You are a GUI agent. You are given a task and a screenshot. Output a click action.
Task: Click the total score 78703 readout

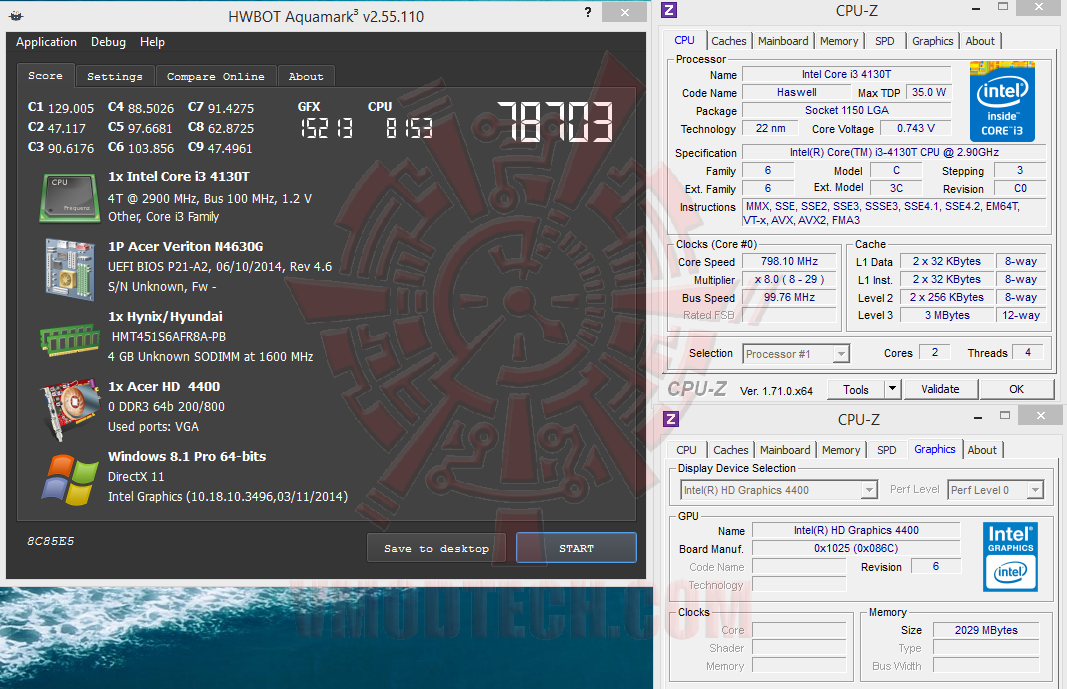(x=555, y=122)
